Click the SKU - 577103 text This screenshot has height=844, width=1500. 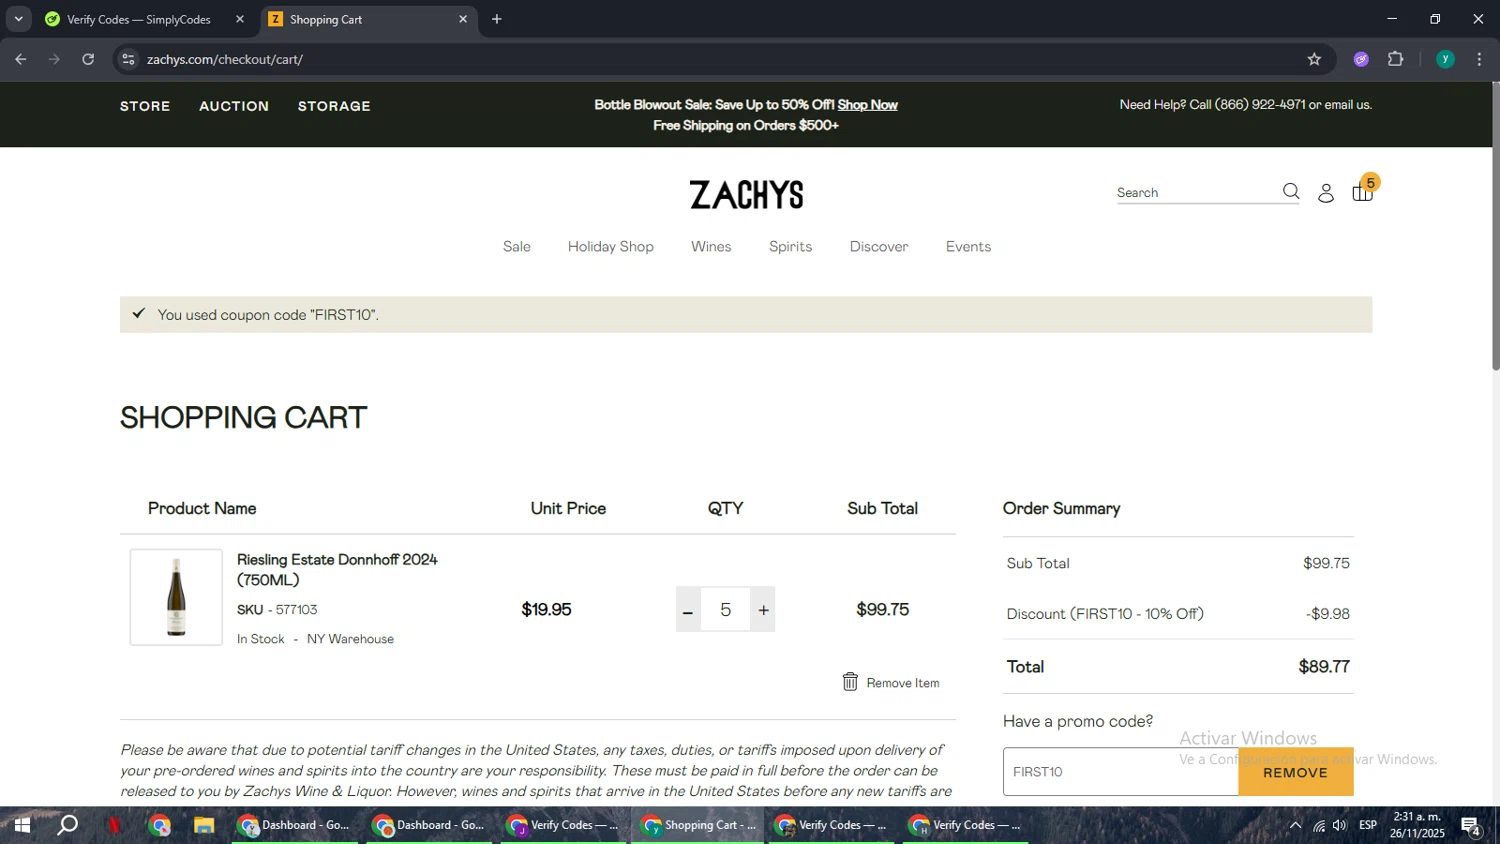(x=277, y=610)
